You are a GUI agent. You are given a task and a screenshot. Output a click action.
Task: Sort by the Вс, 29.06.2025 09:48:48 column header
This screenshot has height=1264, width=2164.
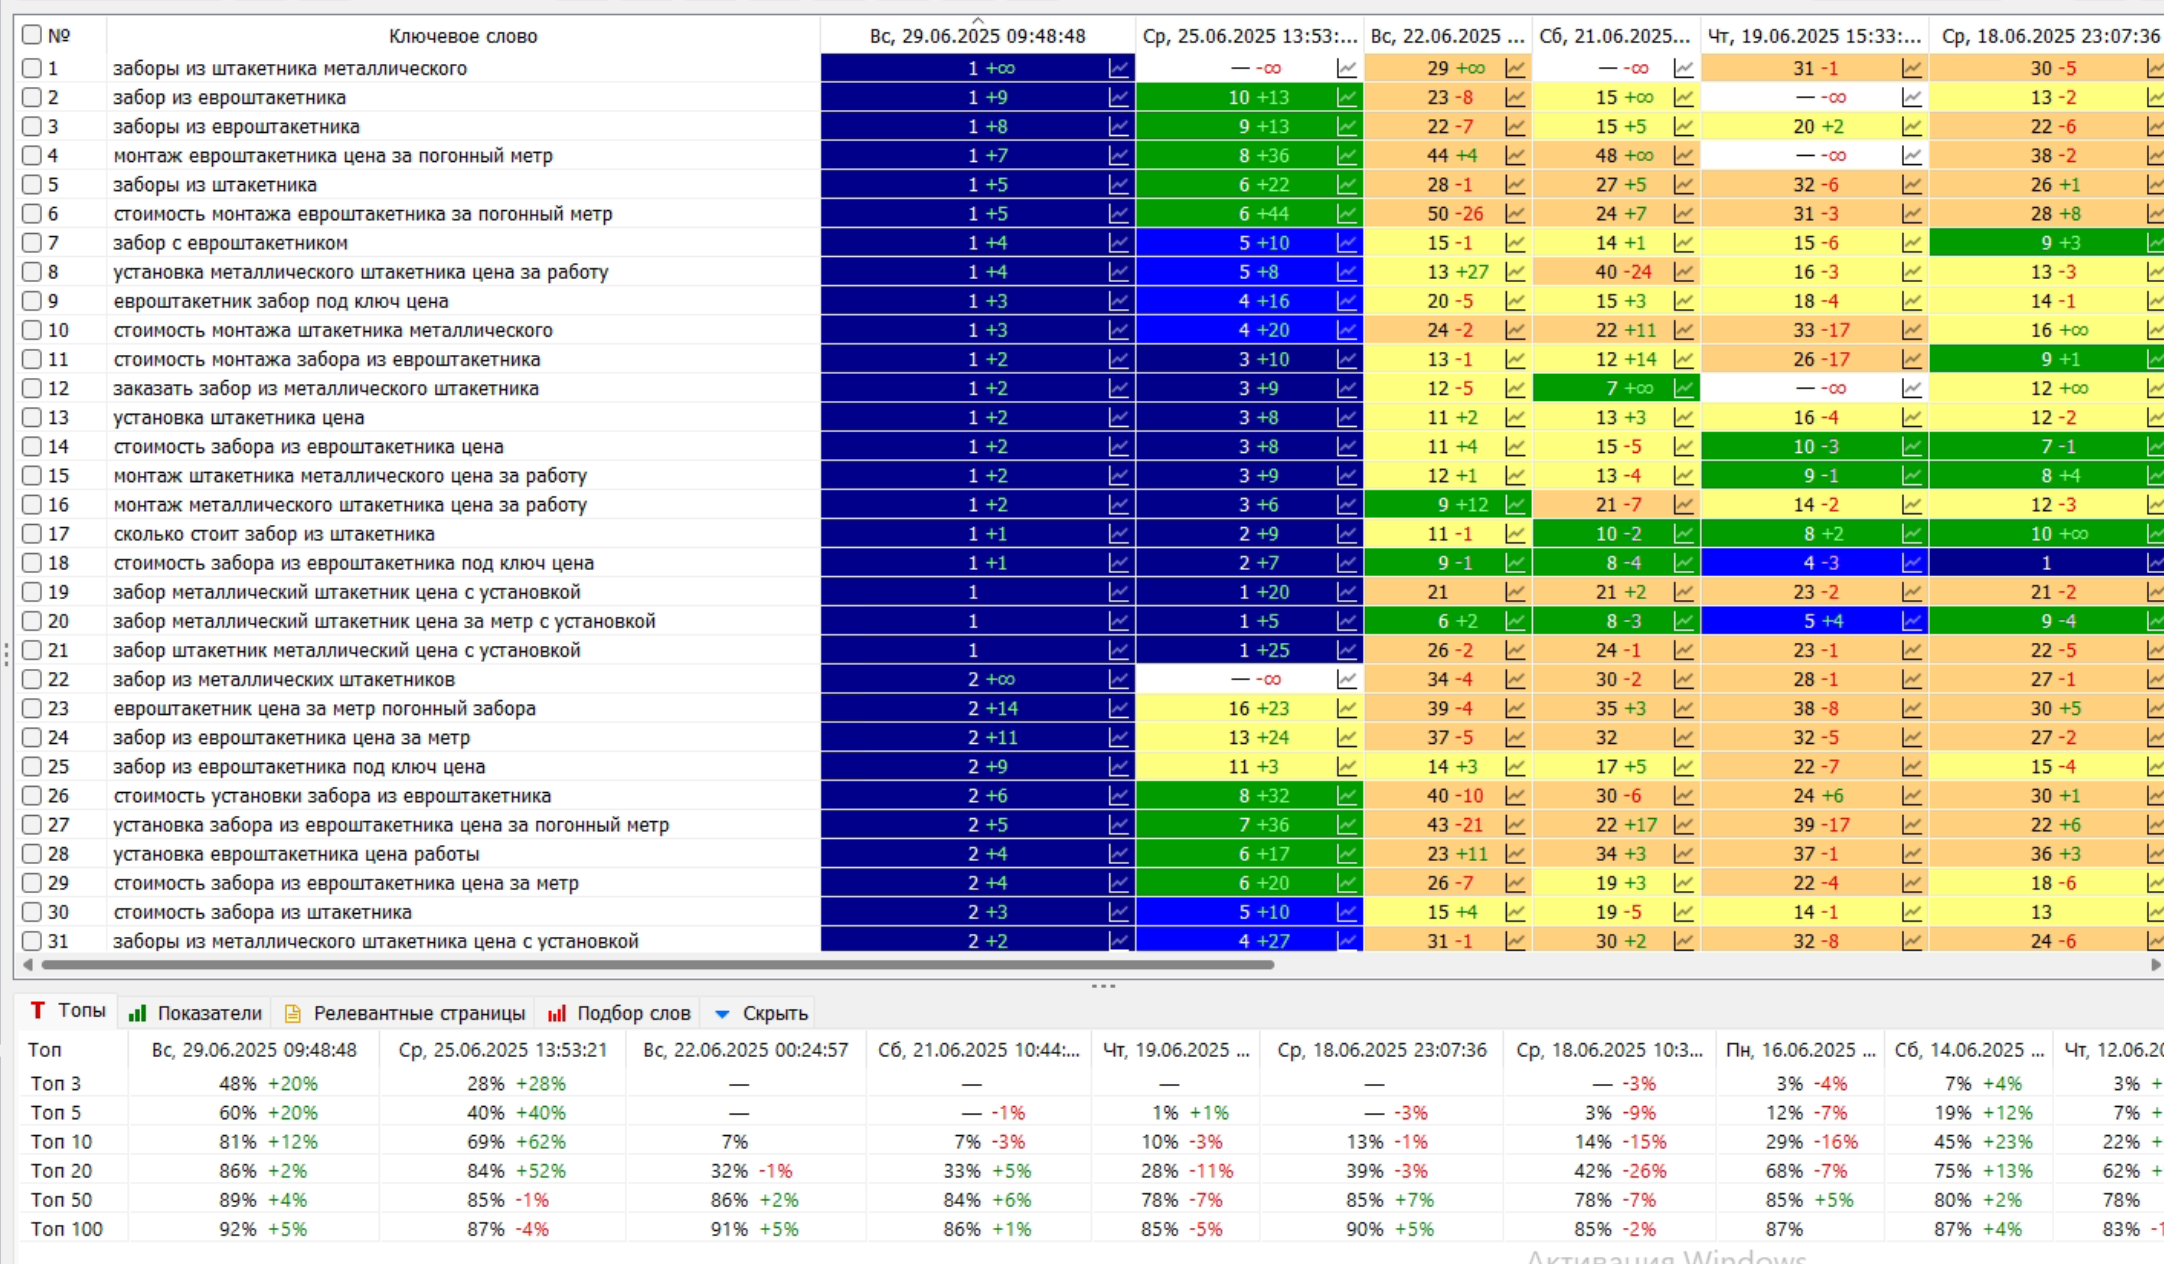coord(977,36)
